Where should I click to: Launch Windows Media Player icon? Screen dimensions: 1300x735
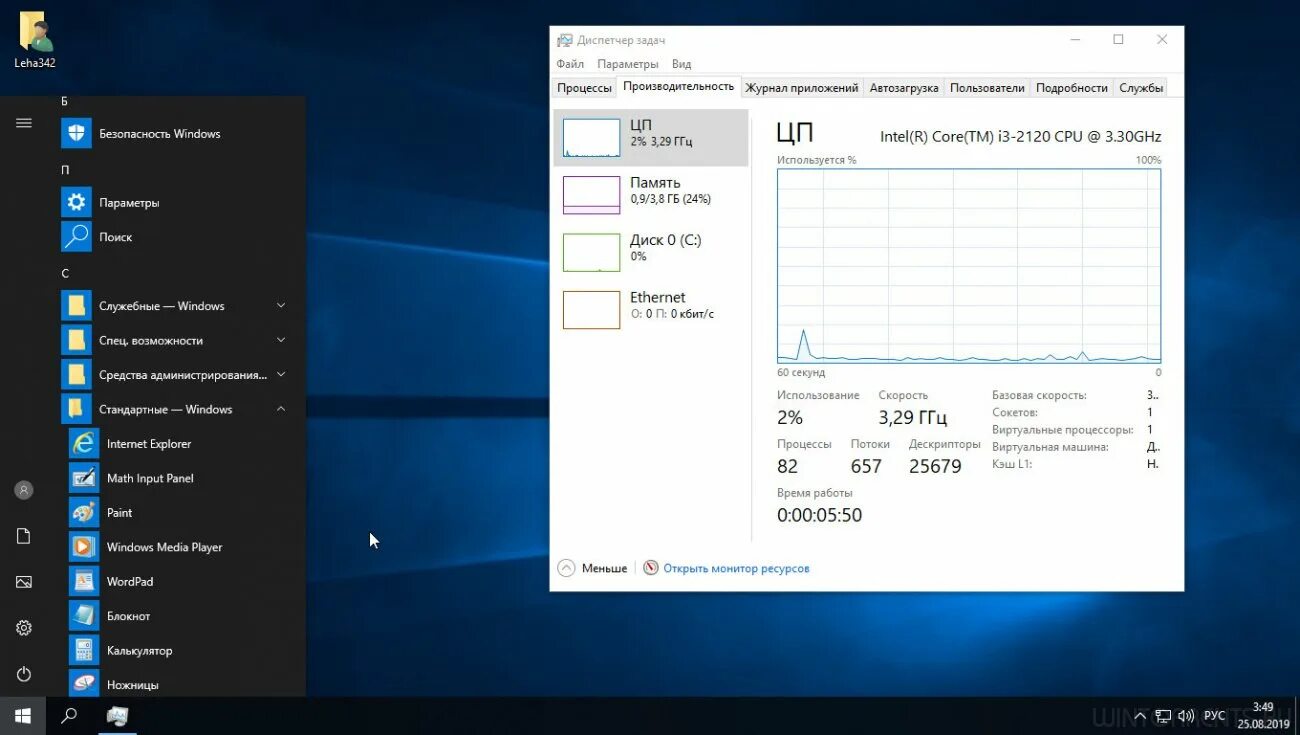point(84,547)
